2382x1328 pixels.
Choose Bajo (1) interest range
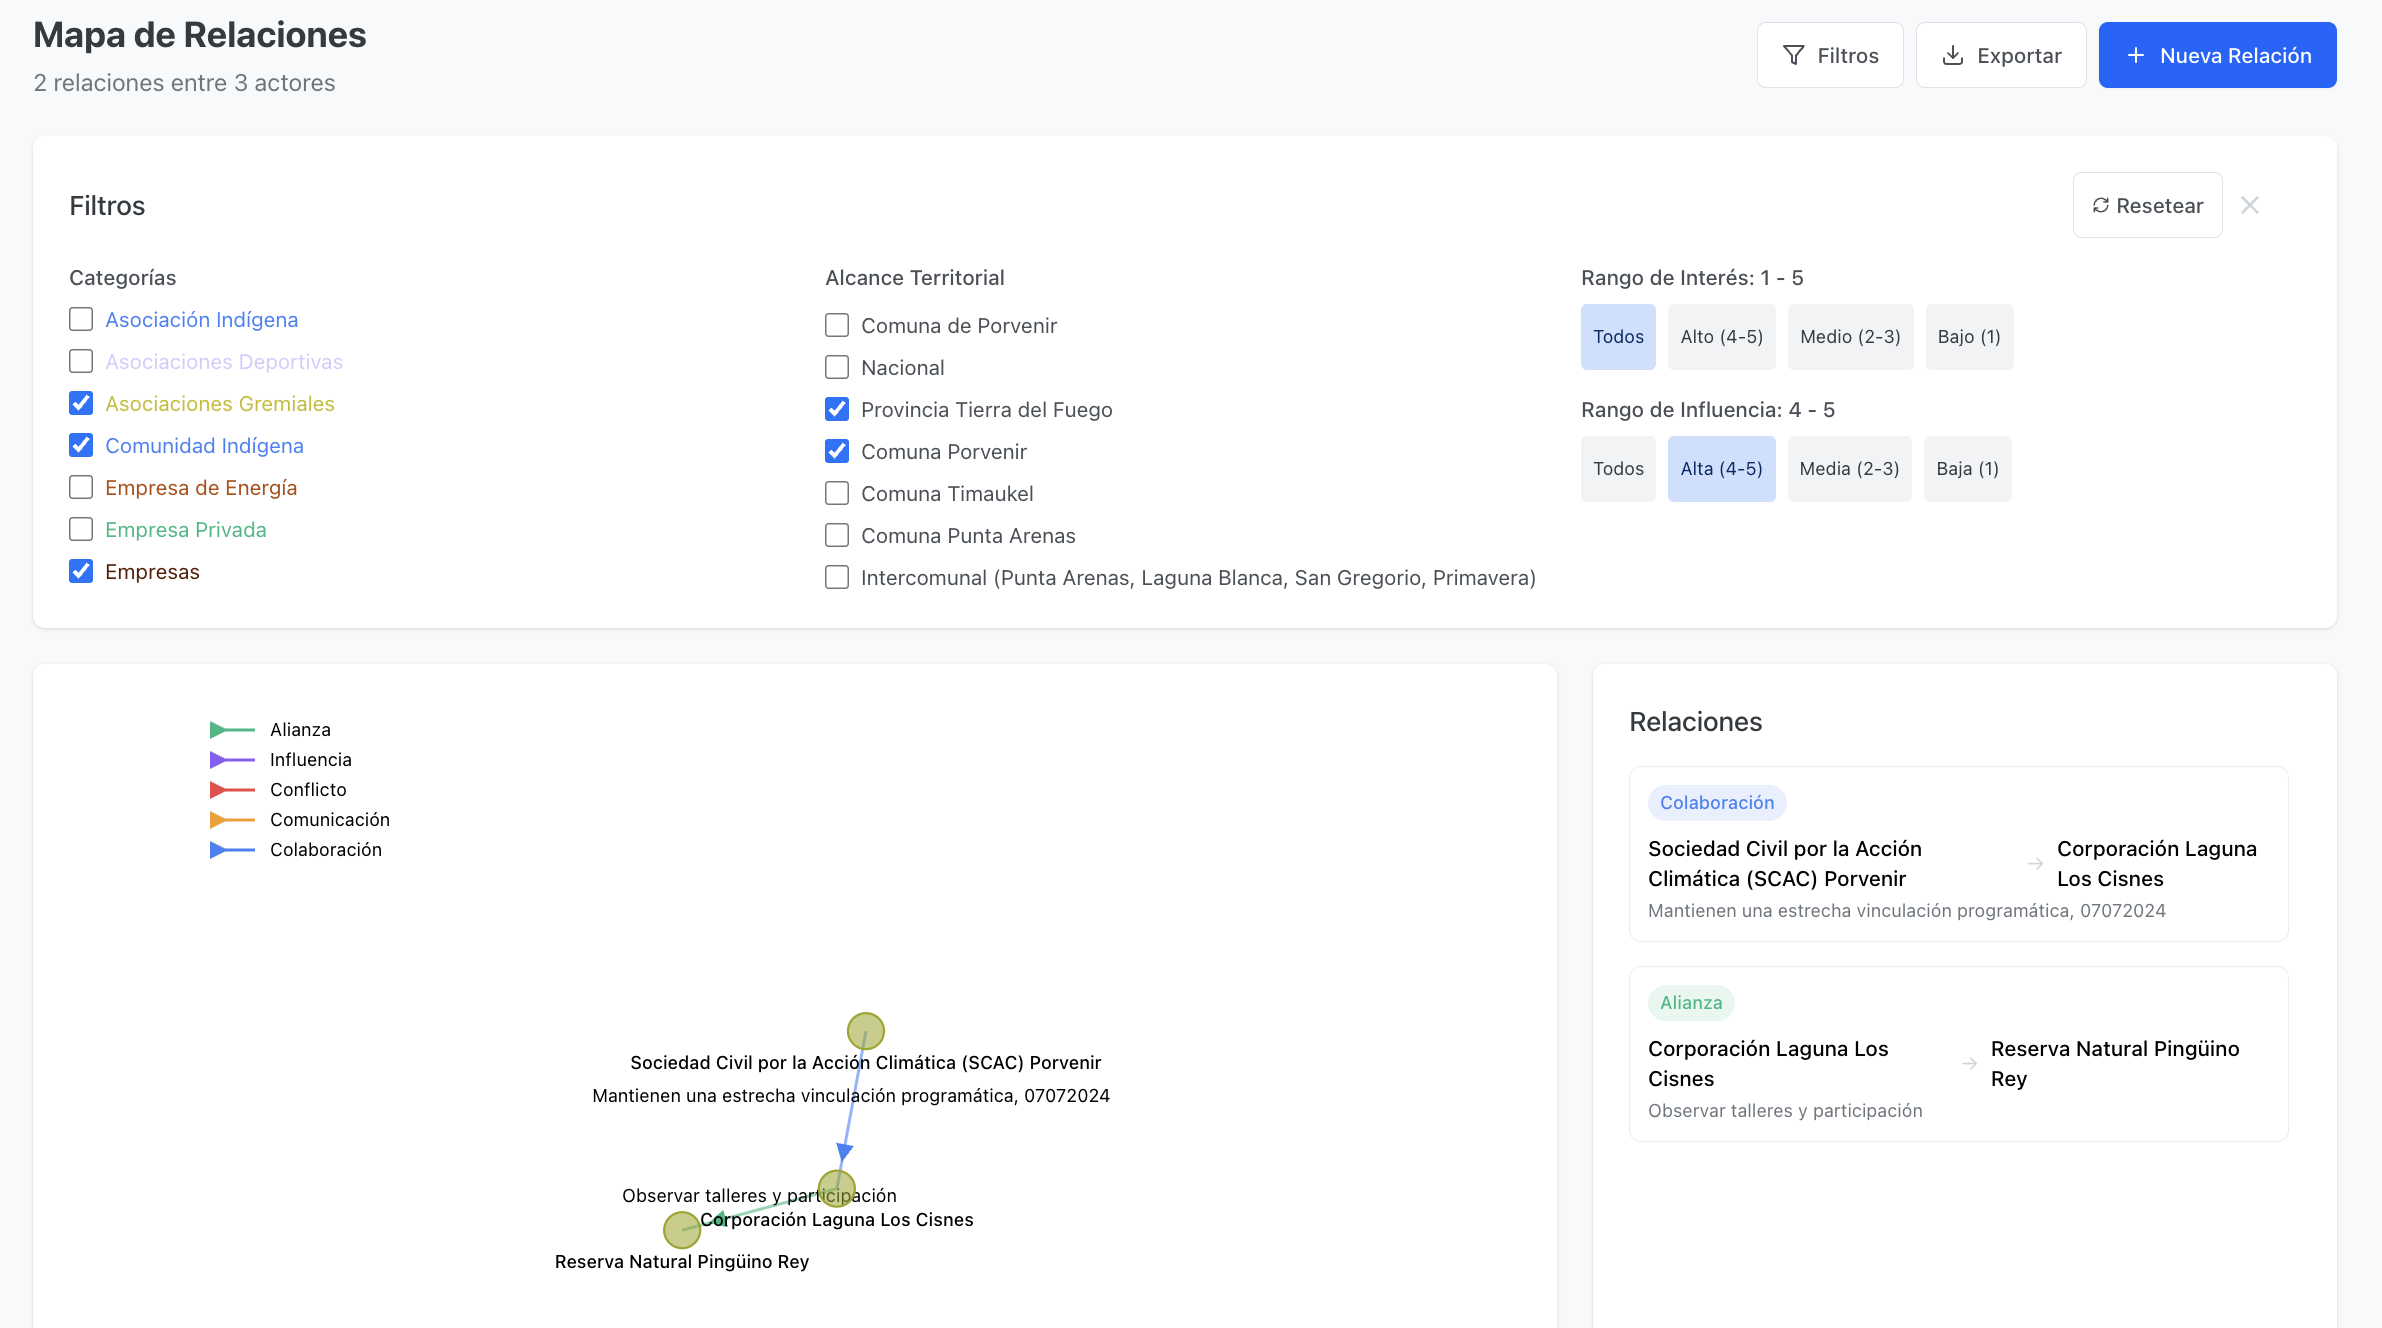(x=1969, y=337)
